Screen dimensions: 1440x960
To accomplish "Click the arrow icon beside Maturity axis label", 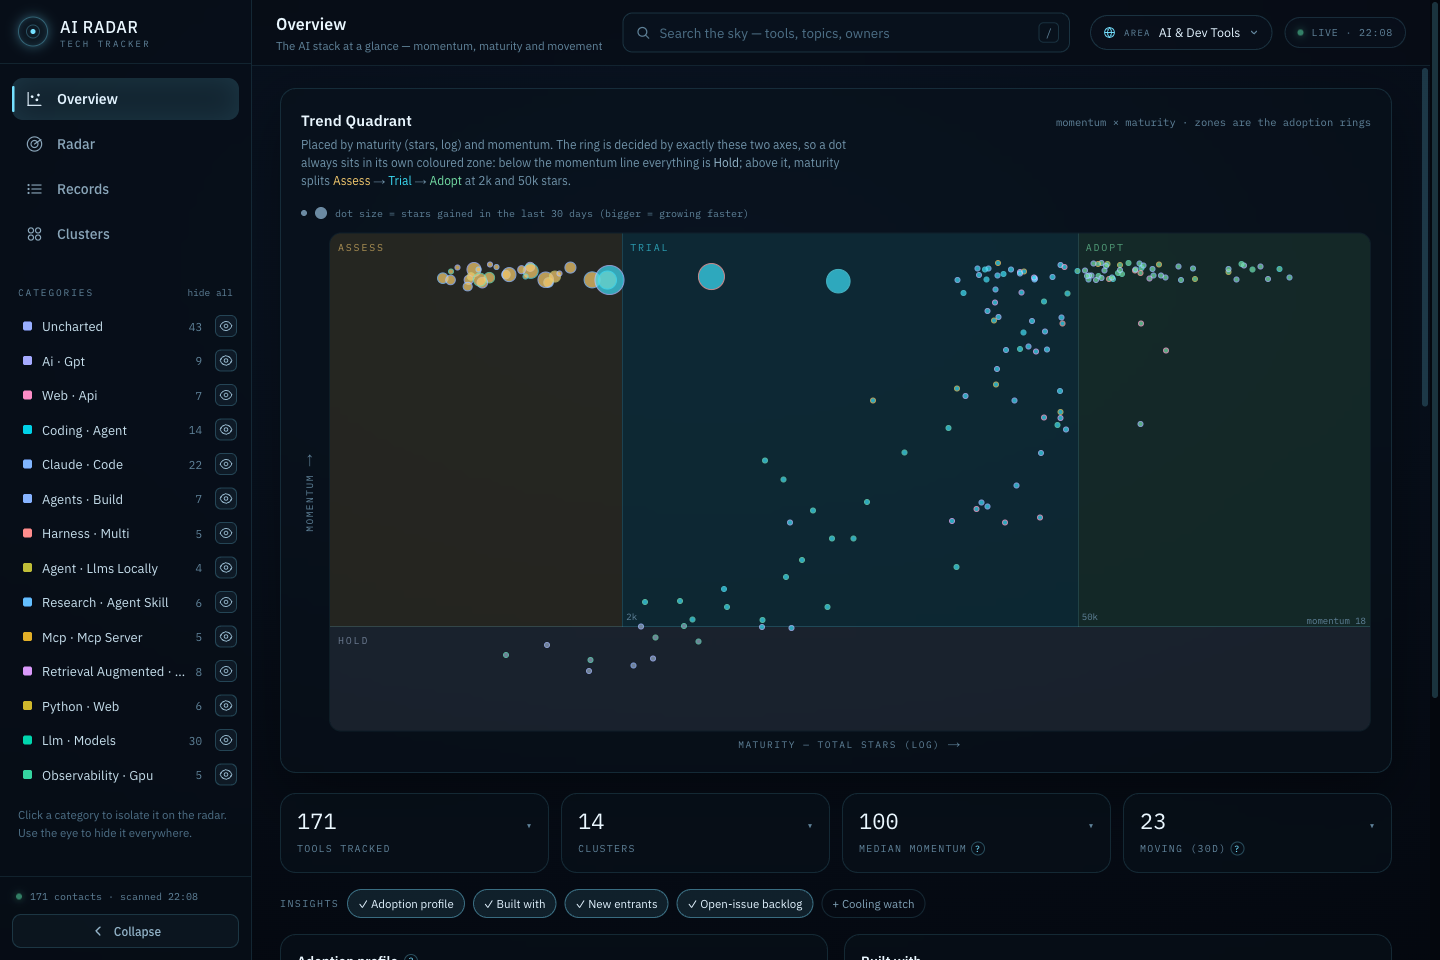I will click(x=954, y=745).
